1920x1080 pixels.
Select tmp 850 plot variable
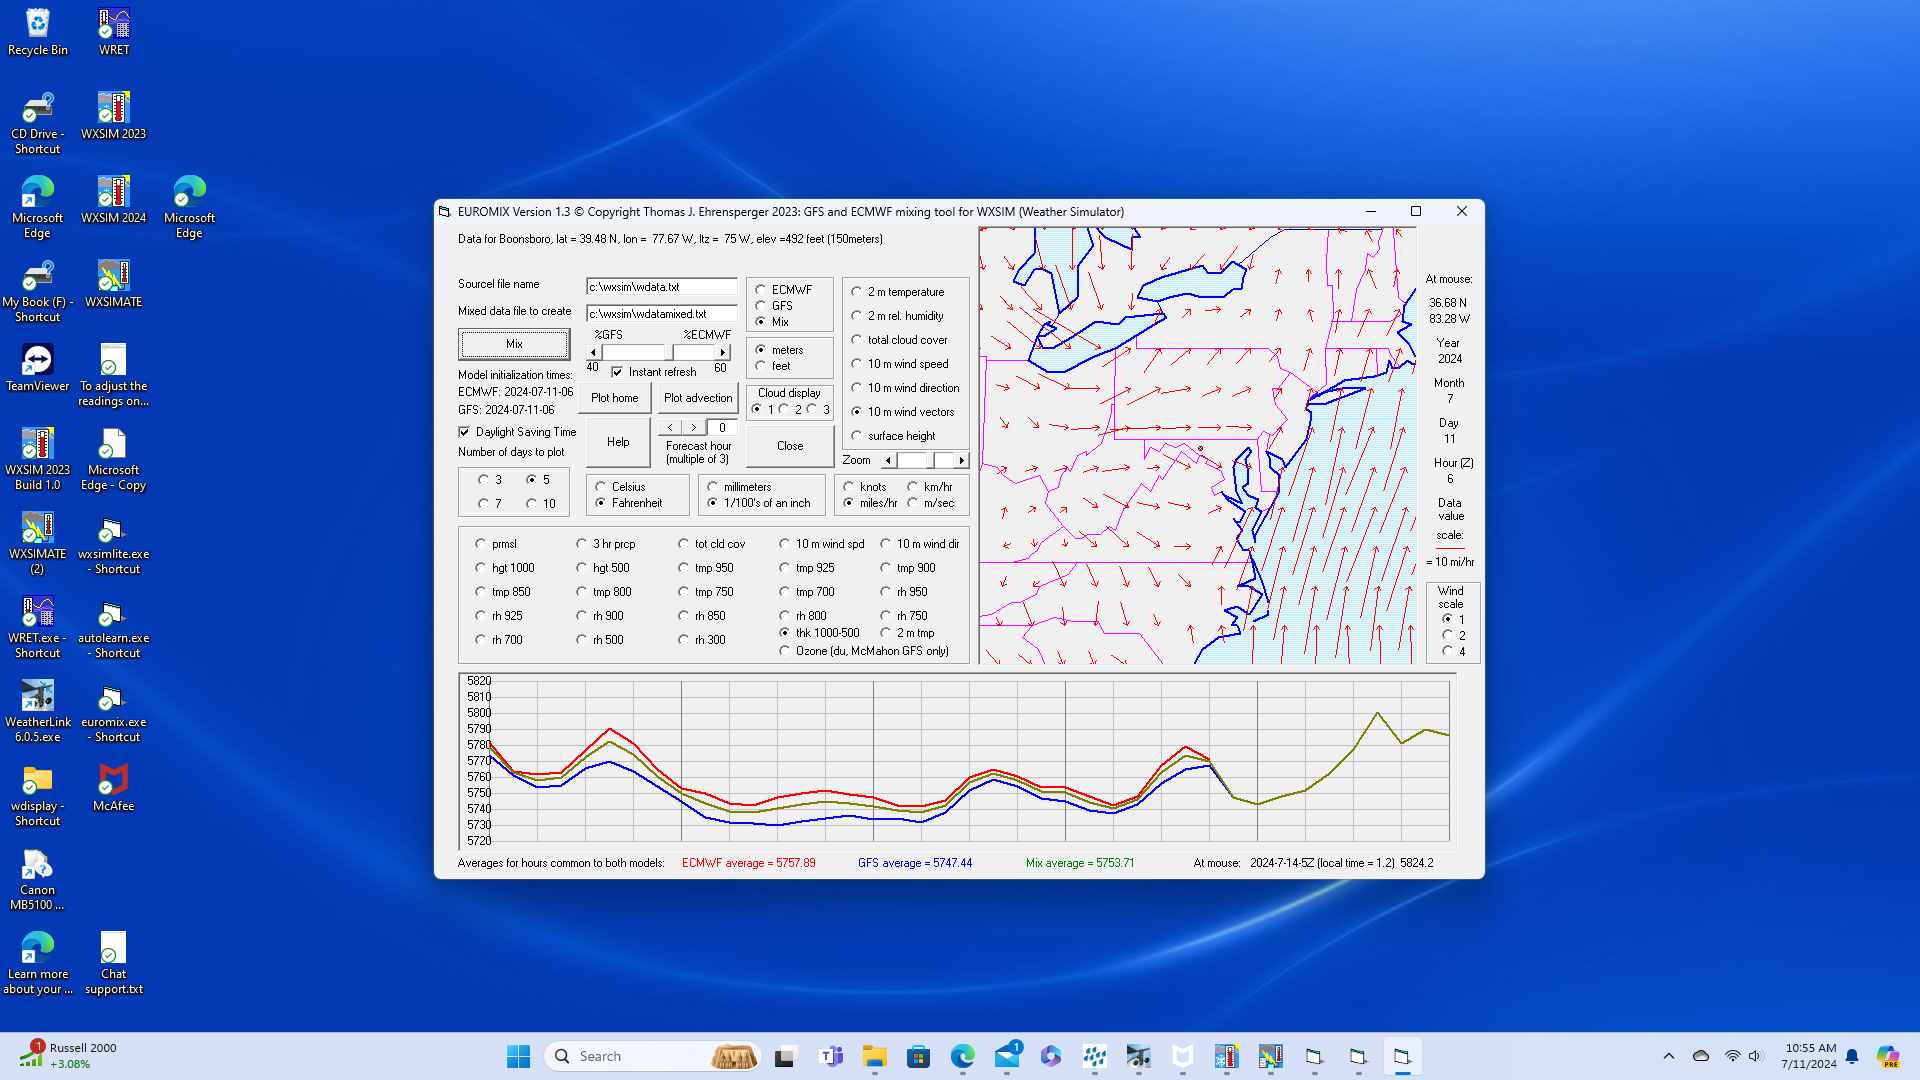click(x=481, y=592)
